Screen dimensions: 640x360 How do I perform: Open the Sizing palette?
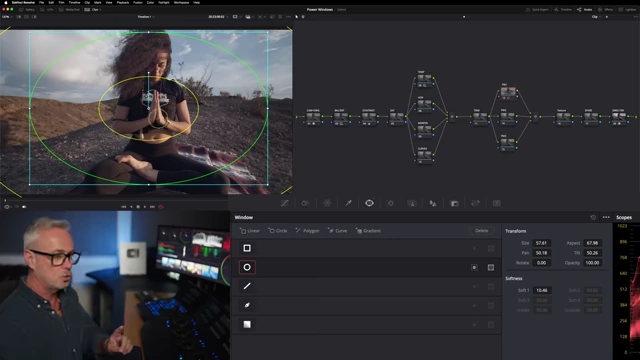click(476, 203)
